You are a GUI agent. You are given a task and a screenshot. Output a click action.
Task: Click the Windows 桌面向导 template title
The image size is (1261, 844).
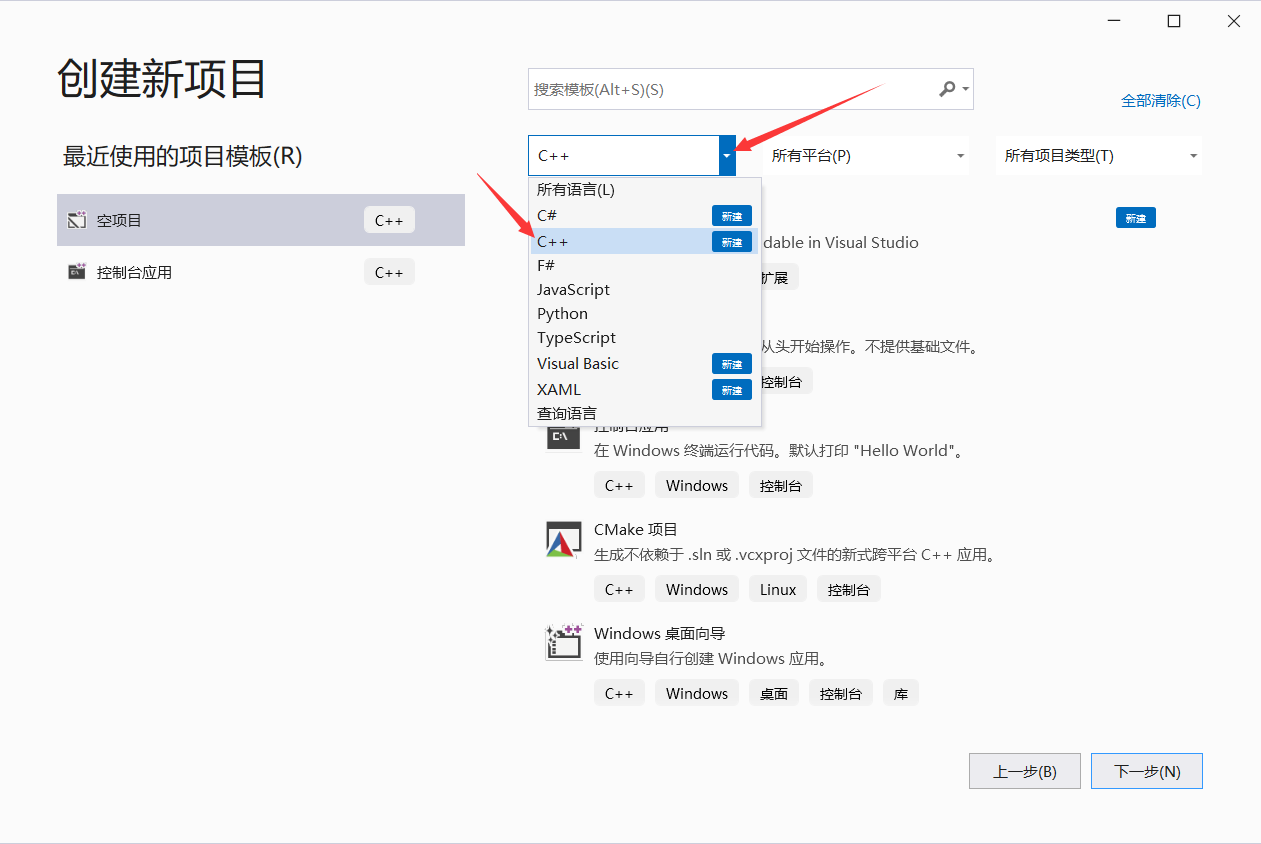tap(659, 633)
